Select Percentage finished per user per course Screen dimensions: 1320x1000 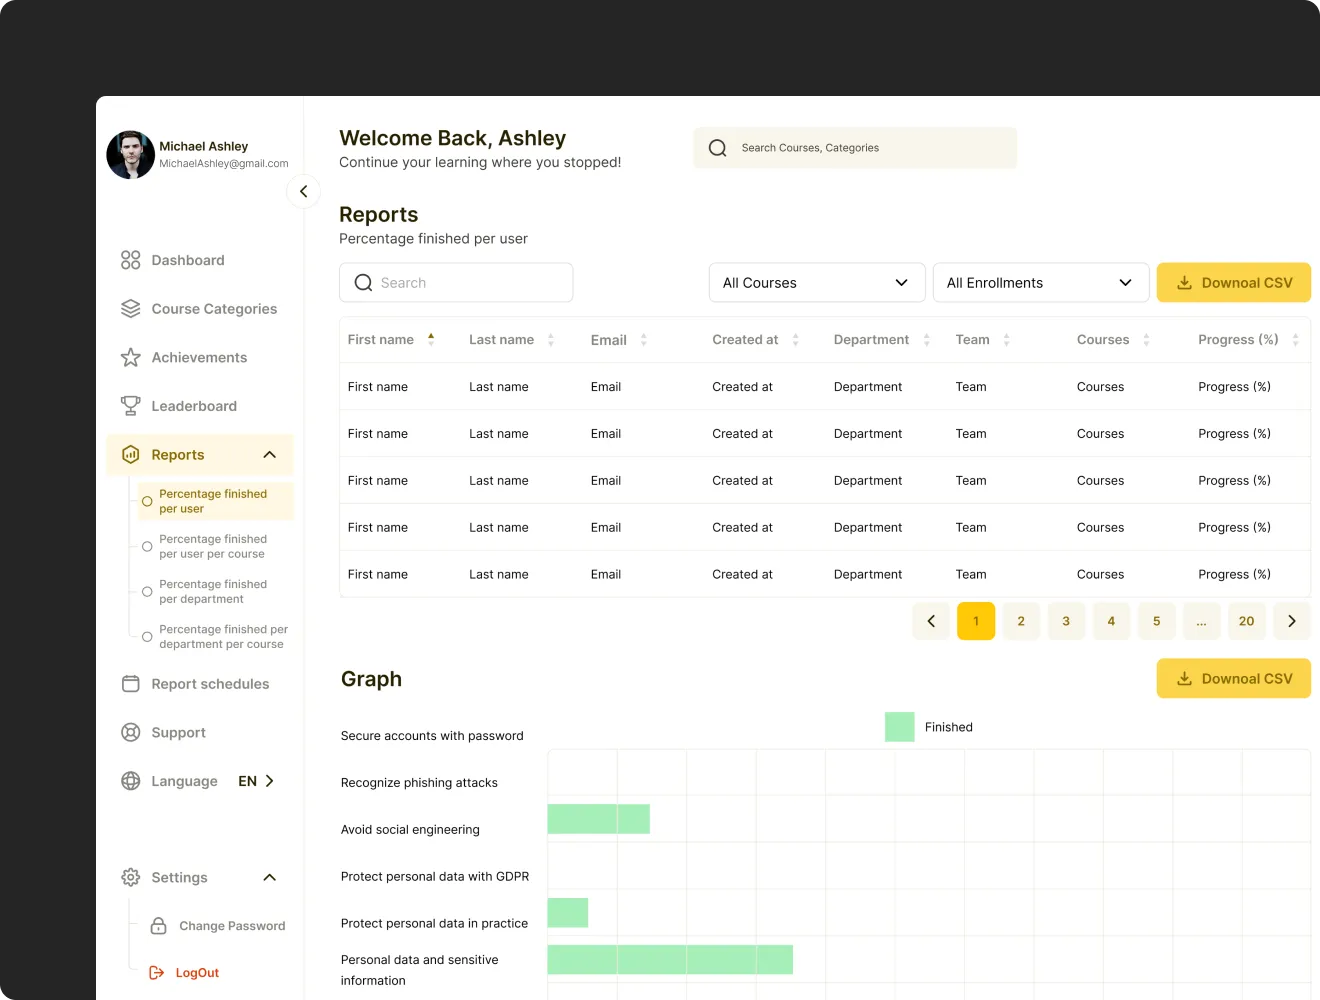pyautogui.click(x=212, y=546)
